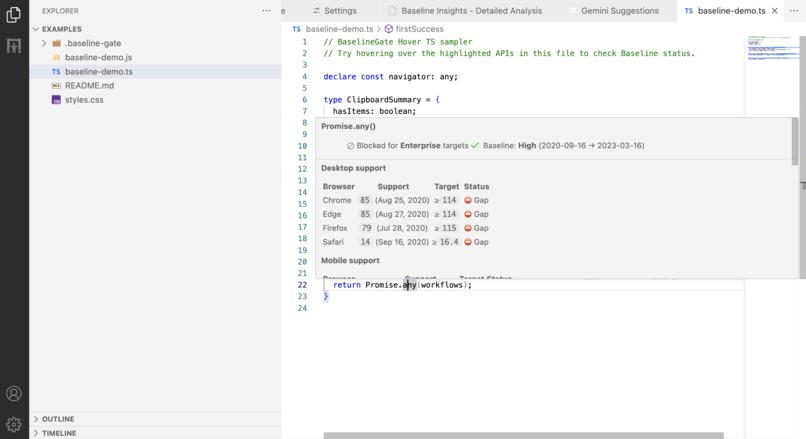The width and height of the screenshot is (806, 439).
Task: Click Chrome version 85 cell
Action: point(364,200)
